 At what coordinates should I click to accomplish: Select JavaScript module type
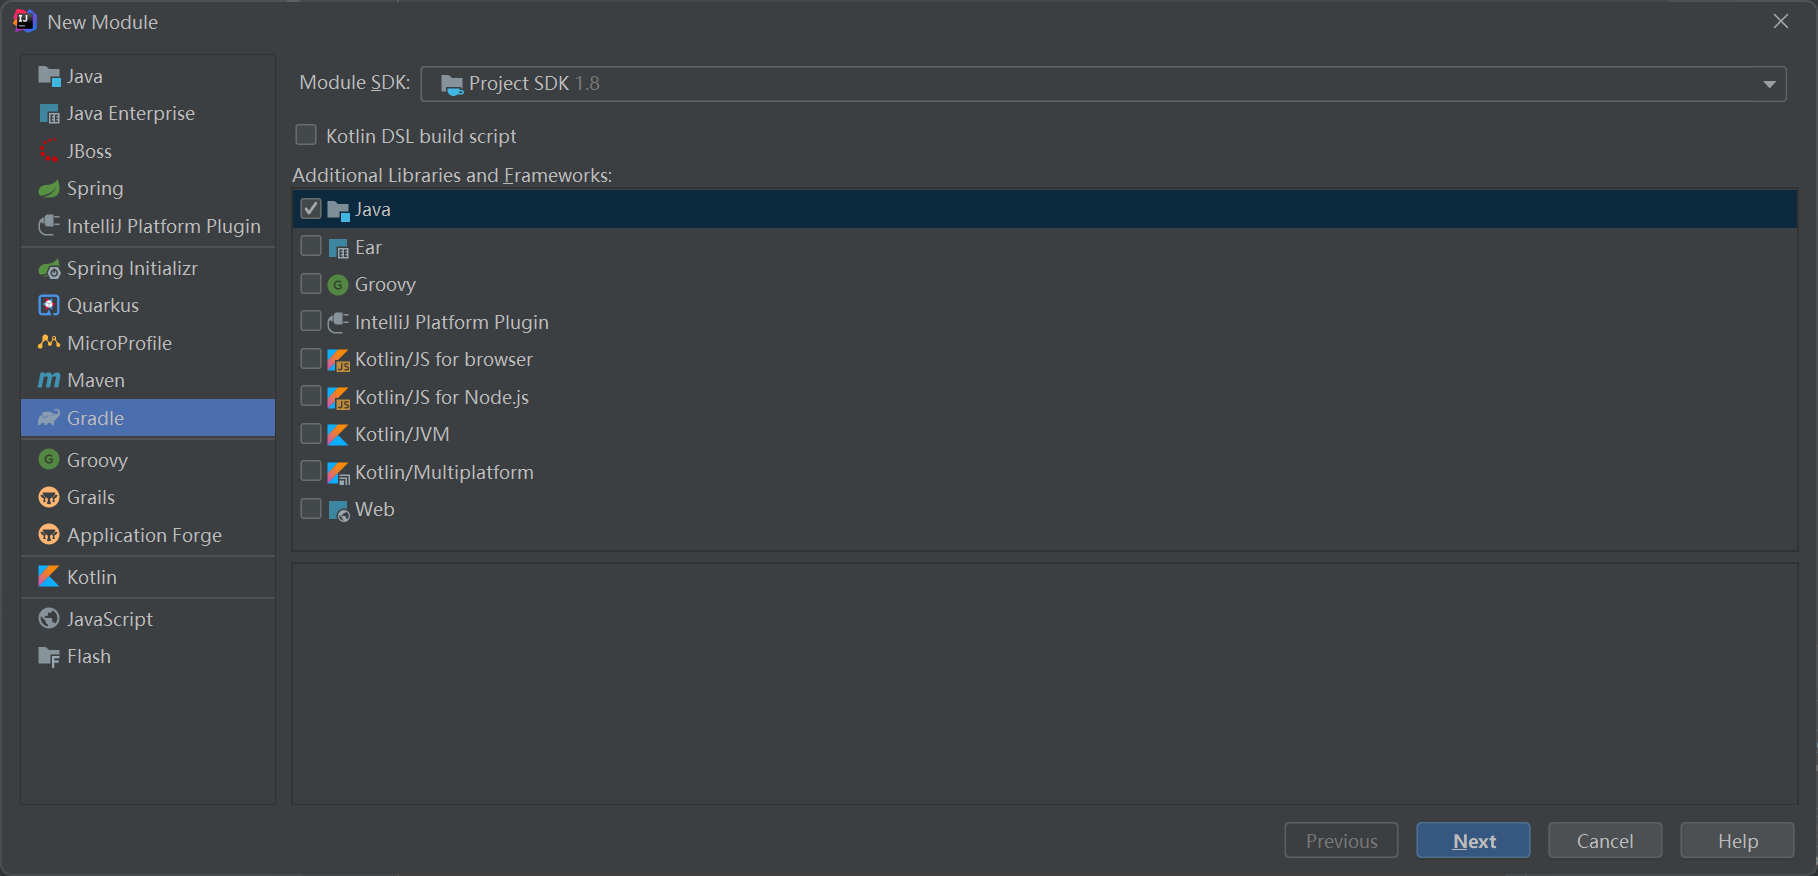(148, 619)
